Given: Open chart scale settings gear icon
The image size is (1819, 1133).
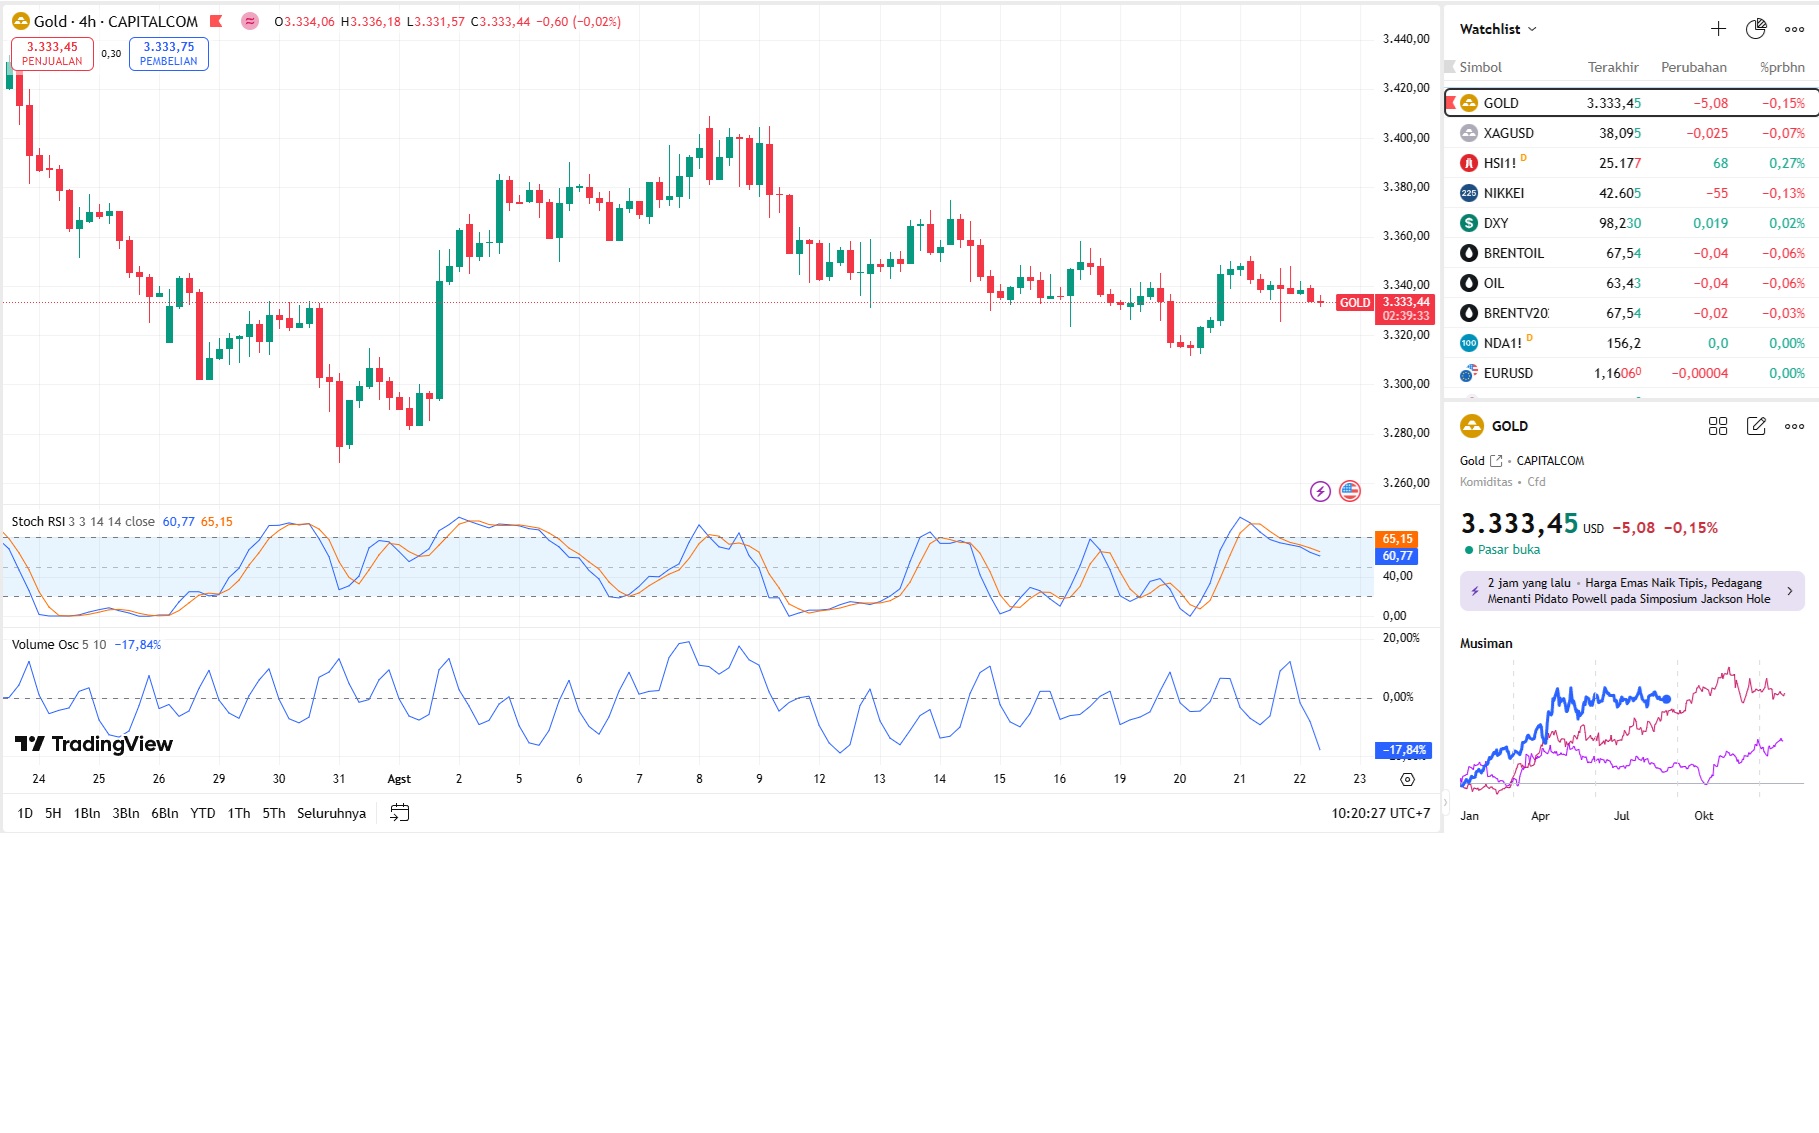Looking at the screenshot, I should (x=1407, y=779).
